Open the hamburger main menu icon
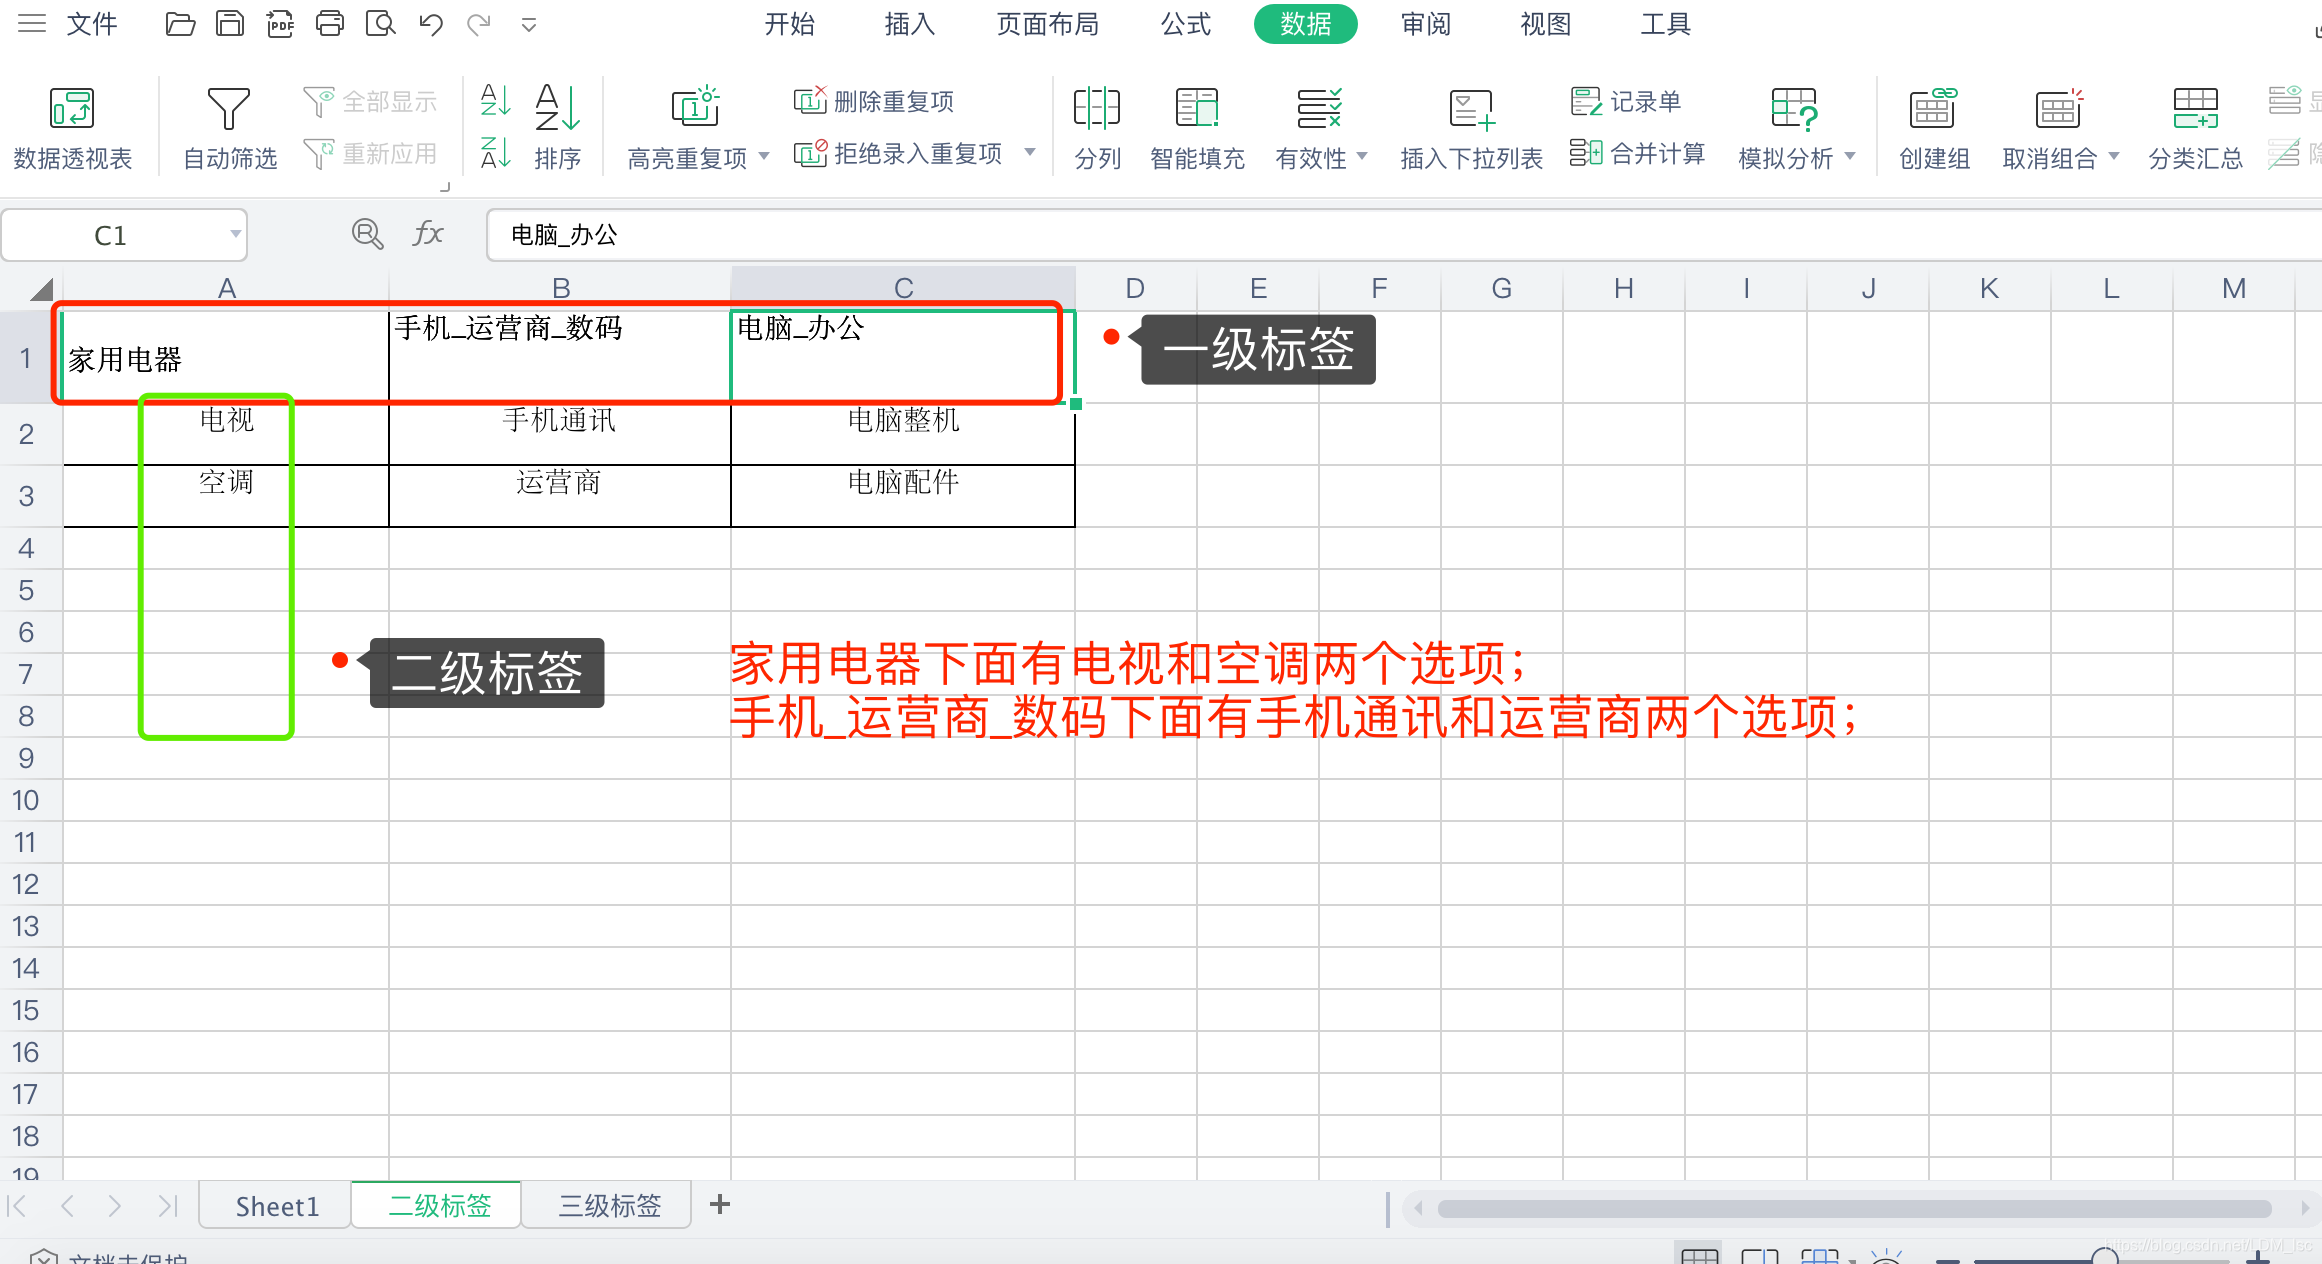Viewport: 2322px width, 1264px height. tap(32, 23)
